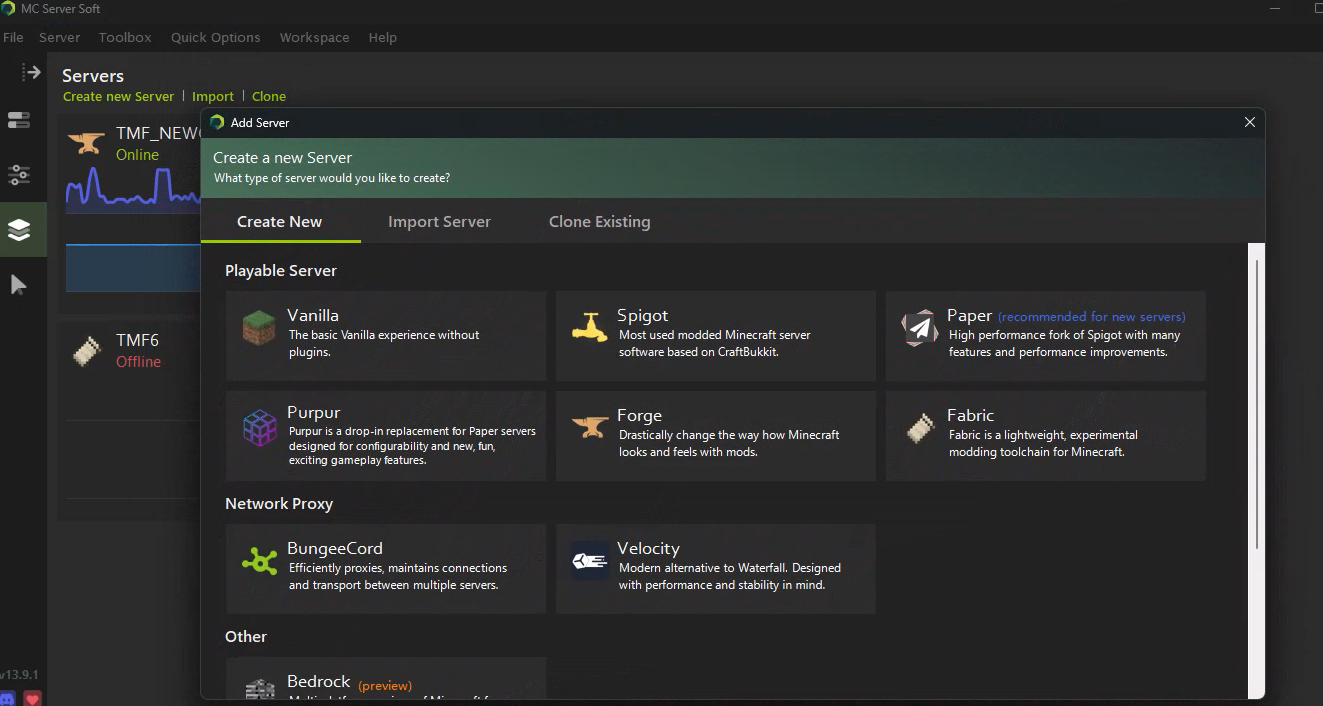Image resolution: width=1323 pixels, height=706 pixels.
Task: Open the Quick Options menu
Action: pyautogui.click(x=215, y=37)
